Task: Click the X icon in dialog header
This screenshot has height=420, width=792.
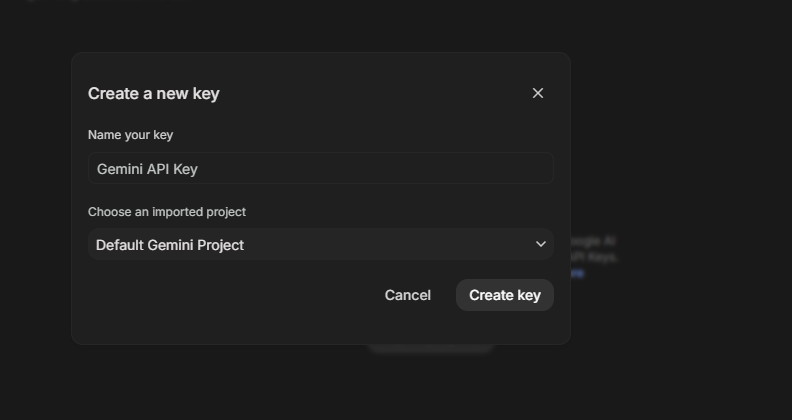Action: coord(537,93)
